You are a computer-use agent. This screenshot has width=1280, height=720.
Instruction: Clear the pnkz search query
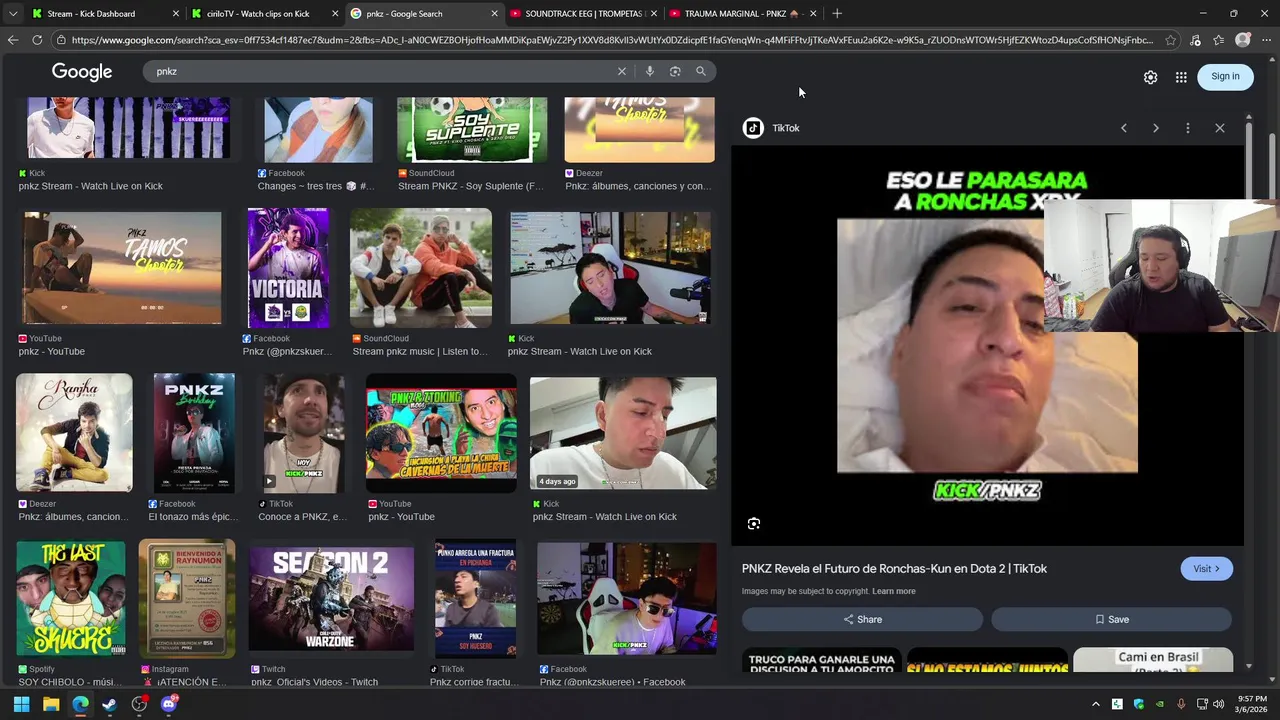(x=622, y=71)
